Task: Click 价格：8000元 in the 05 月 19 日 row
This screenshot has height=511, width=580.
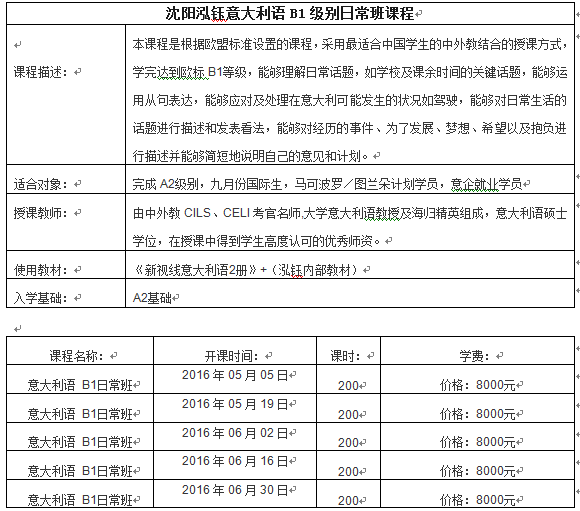Action: click(x=477, y=414)
